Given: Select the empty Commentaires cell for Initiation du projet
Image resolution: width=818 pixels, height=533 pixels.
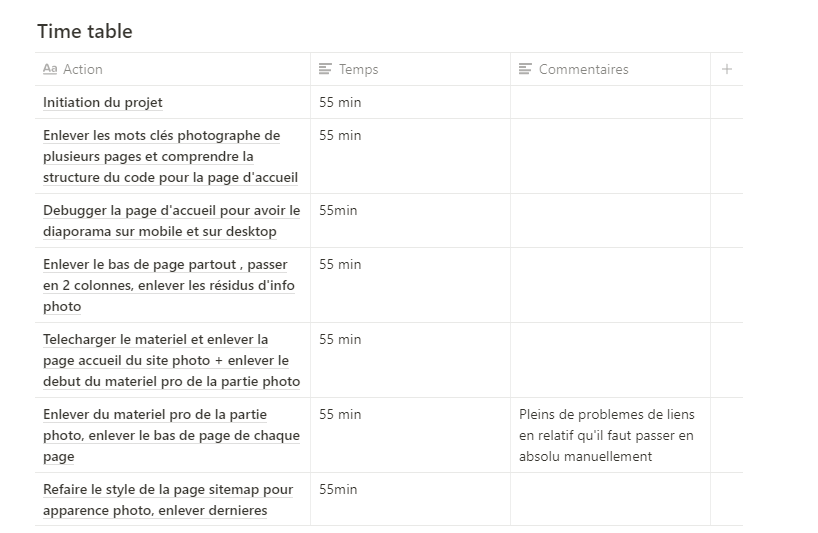Looking at the screenshot, I should pyautogui.click(x=610, y=102).
